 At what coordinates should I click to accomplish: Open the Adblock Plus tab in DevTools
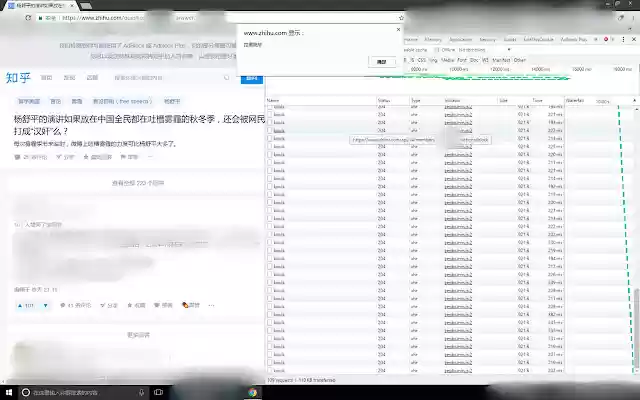[x=574, y=40]
